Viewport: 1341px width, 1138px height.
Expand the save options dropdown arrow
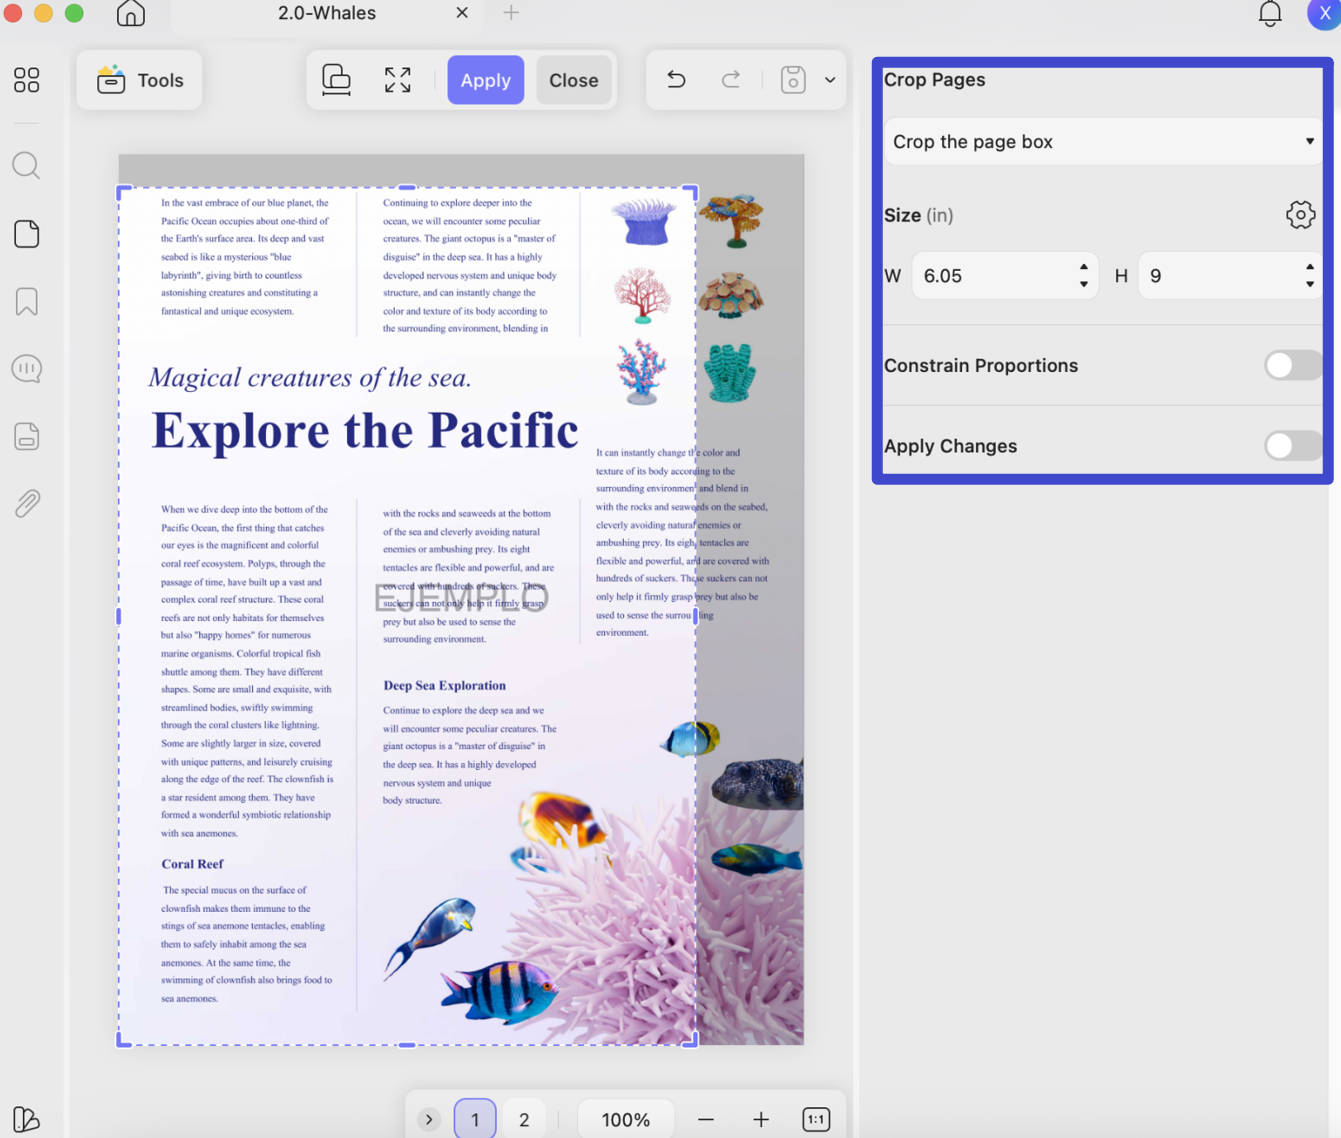pyautogui.click(x=830, y=80)
